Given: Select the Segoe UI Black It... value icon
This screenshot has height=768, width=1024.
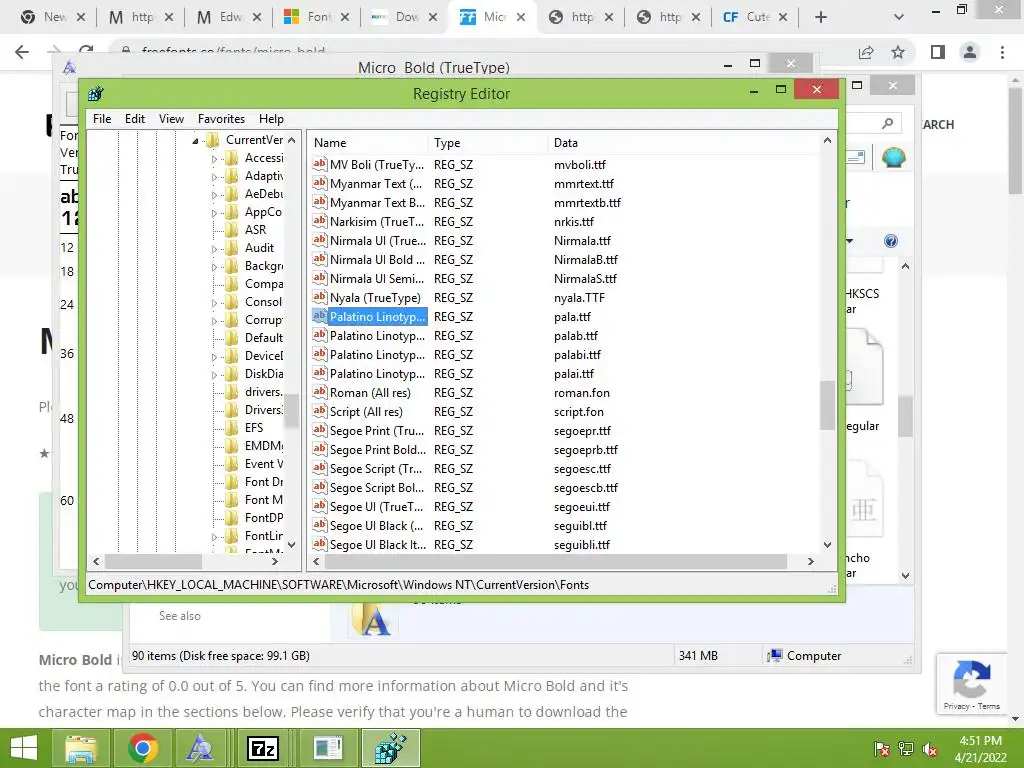Looking at the screenshot, I should tap(319, 544).
